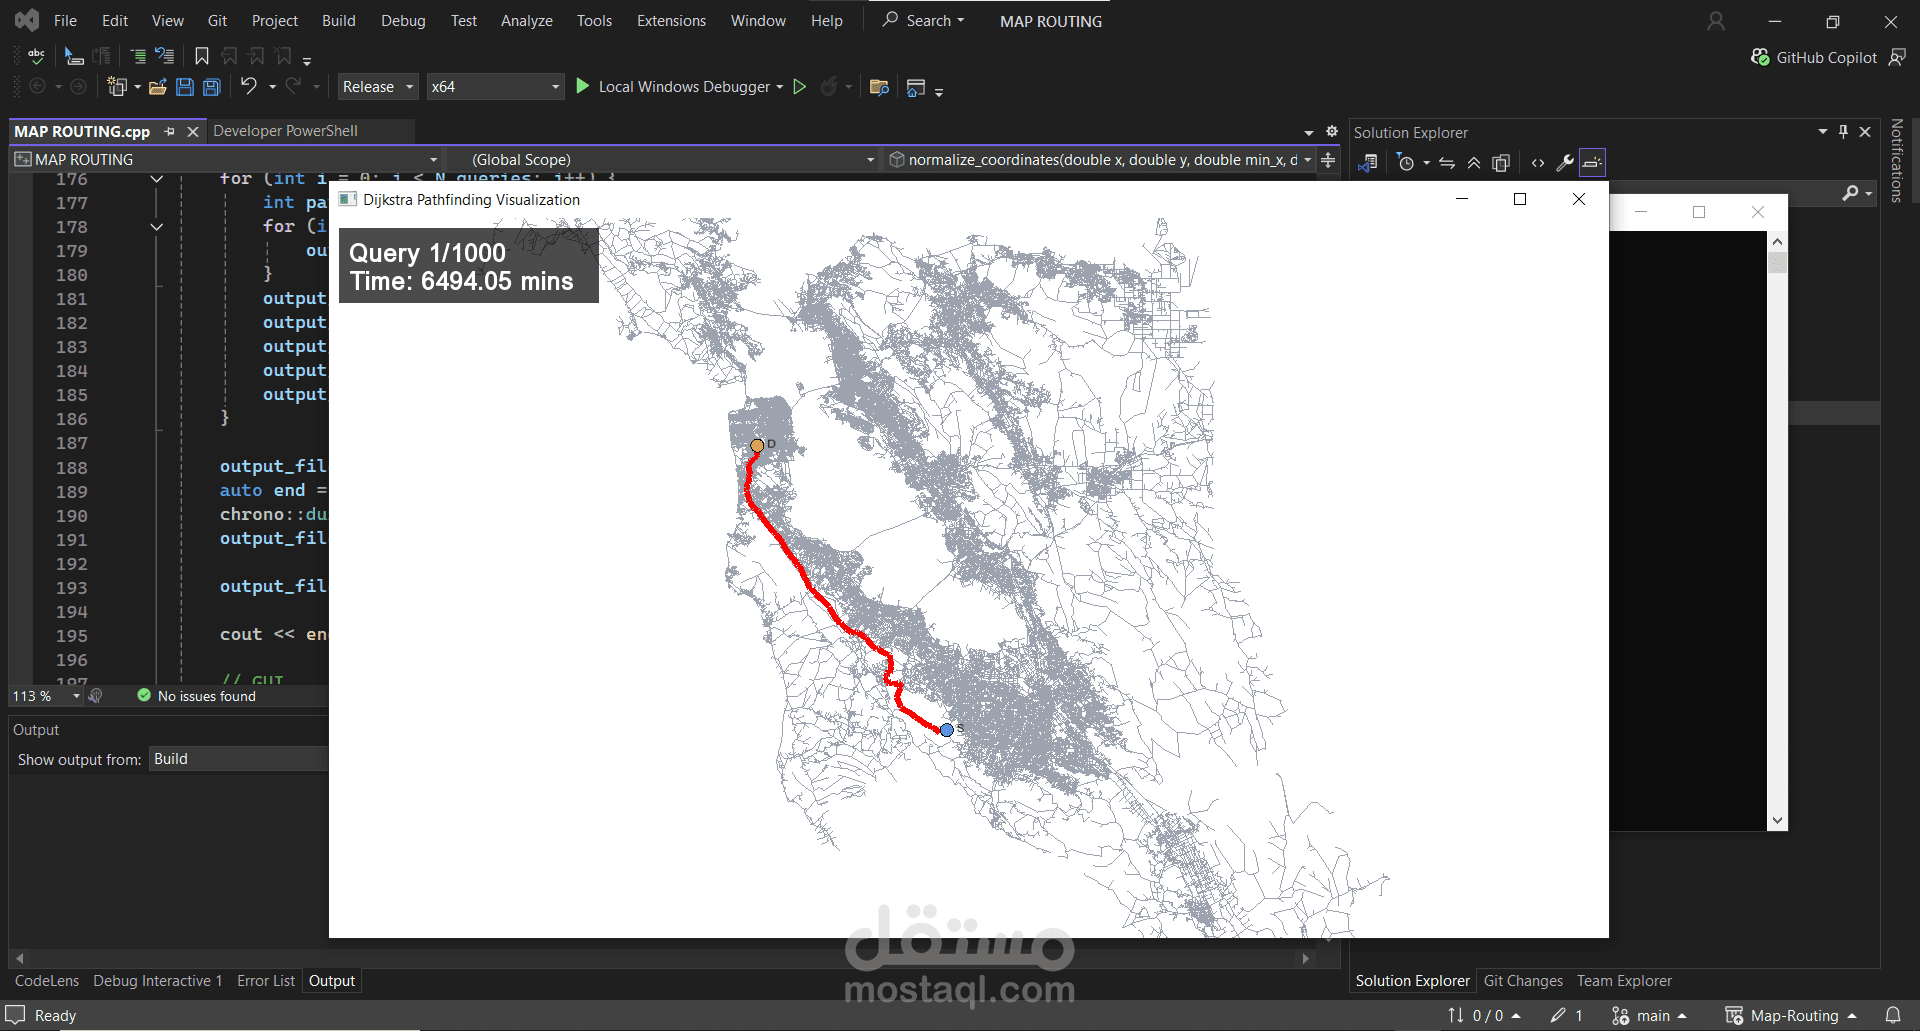Click No issues found indicator
The width and height of the screenshot is (1920, 1031).
[196, 696]
